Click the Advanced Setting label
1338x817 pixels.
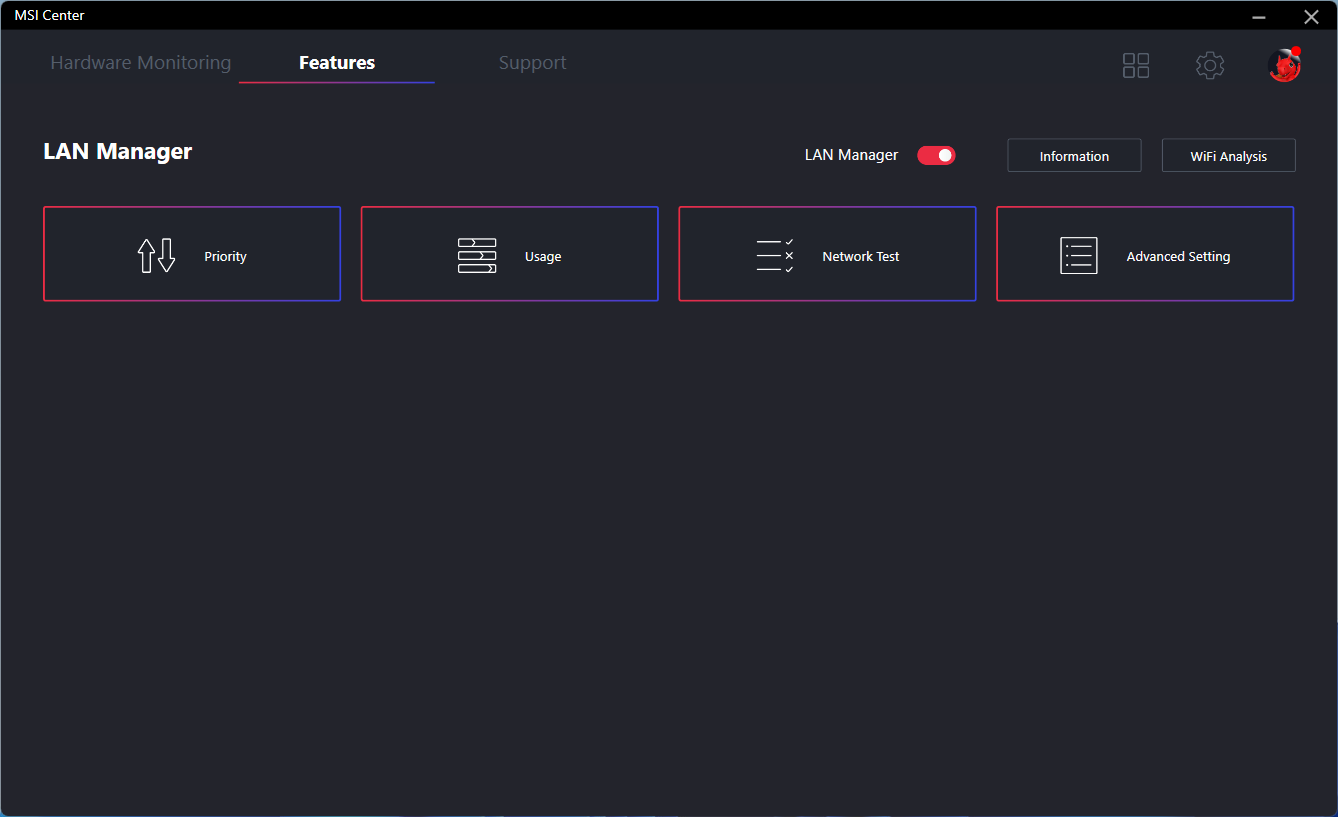(x=1178, y=257)
